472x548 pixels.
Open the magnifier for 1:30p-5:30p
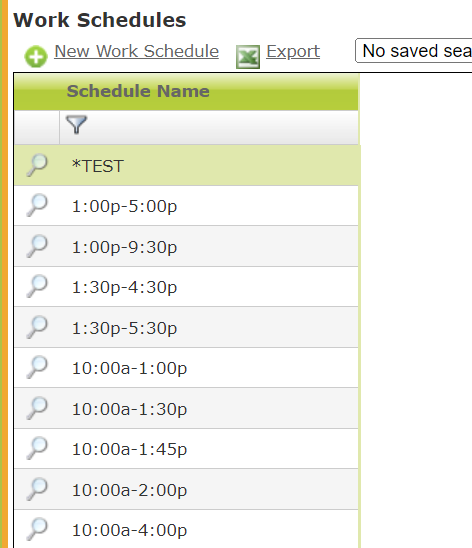pyautogui.click(x=37, y=327)
